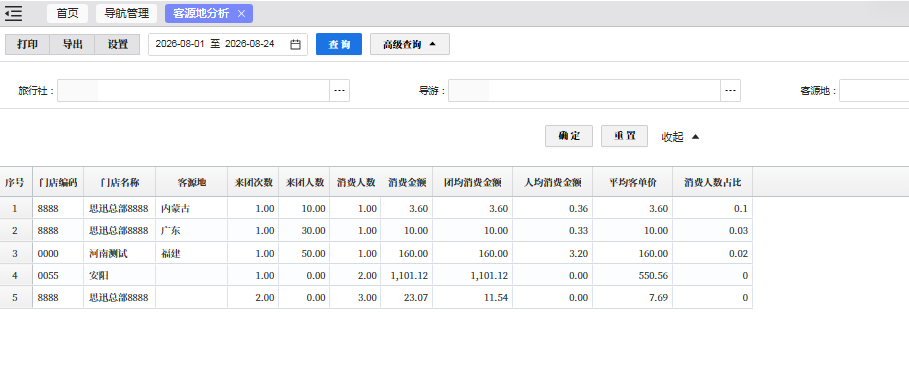
Task: Click the 重置 button
Action: pyautogui.click(x=624, y=136)
